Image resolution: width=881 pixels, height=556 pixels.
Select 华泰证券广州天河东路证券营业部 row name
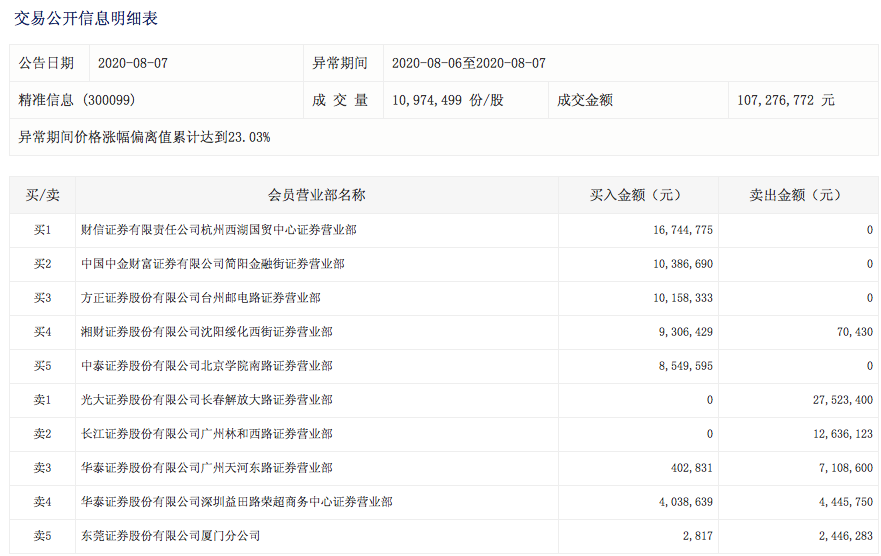207,468
